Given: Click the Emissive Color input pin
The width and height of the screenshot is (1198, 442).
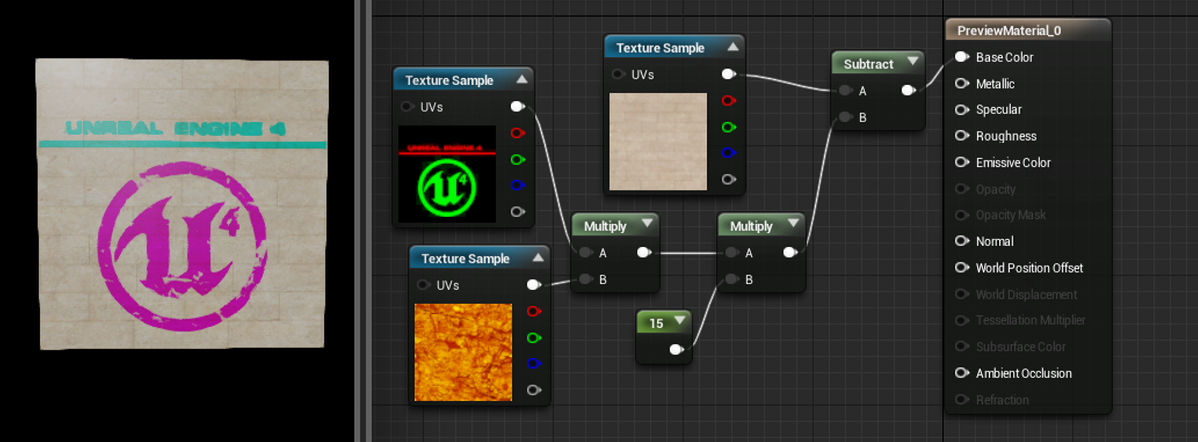Looking at the screenshot, I should pos(962,163).
